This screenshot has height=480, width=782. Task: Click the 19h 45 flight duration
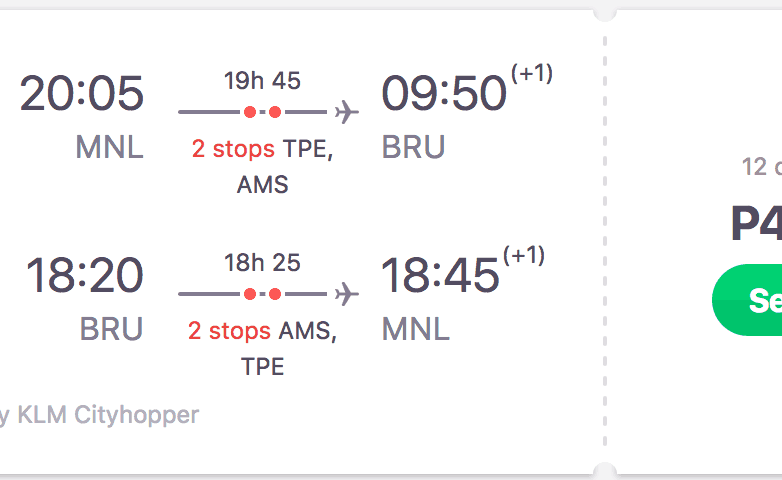tap(262, 81)
